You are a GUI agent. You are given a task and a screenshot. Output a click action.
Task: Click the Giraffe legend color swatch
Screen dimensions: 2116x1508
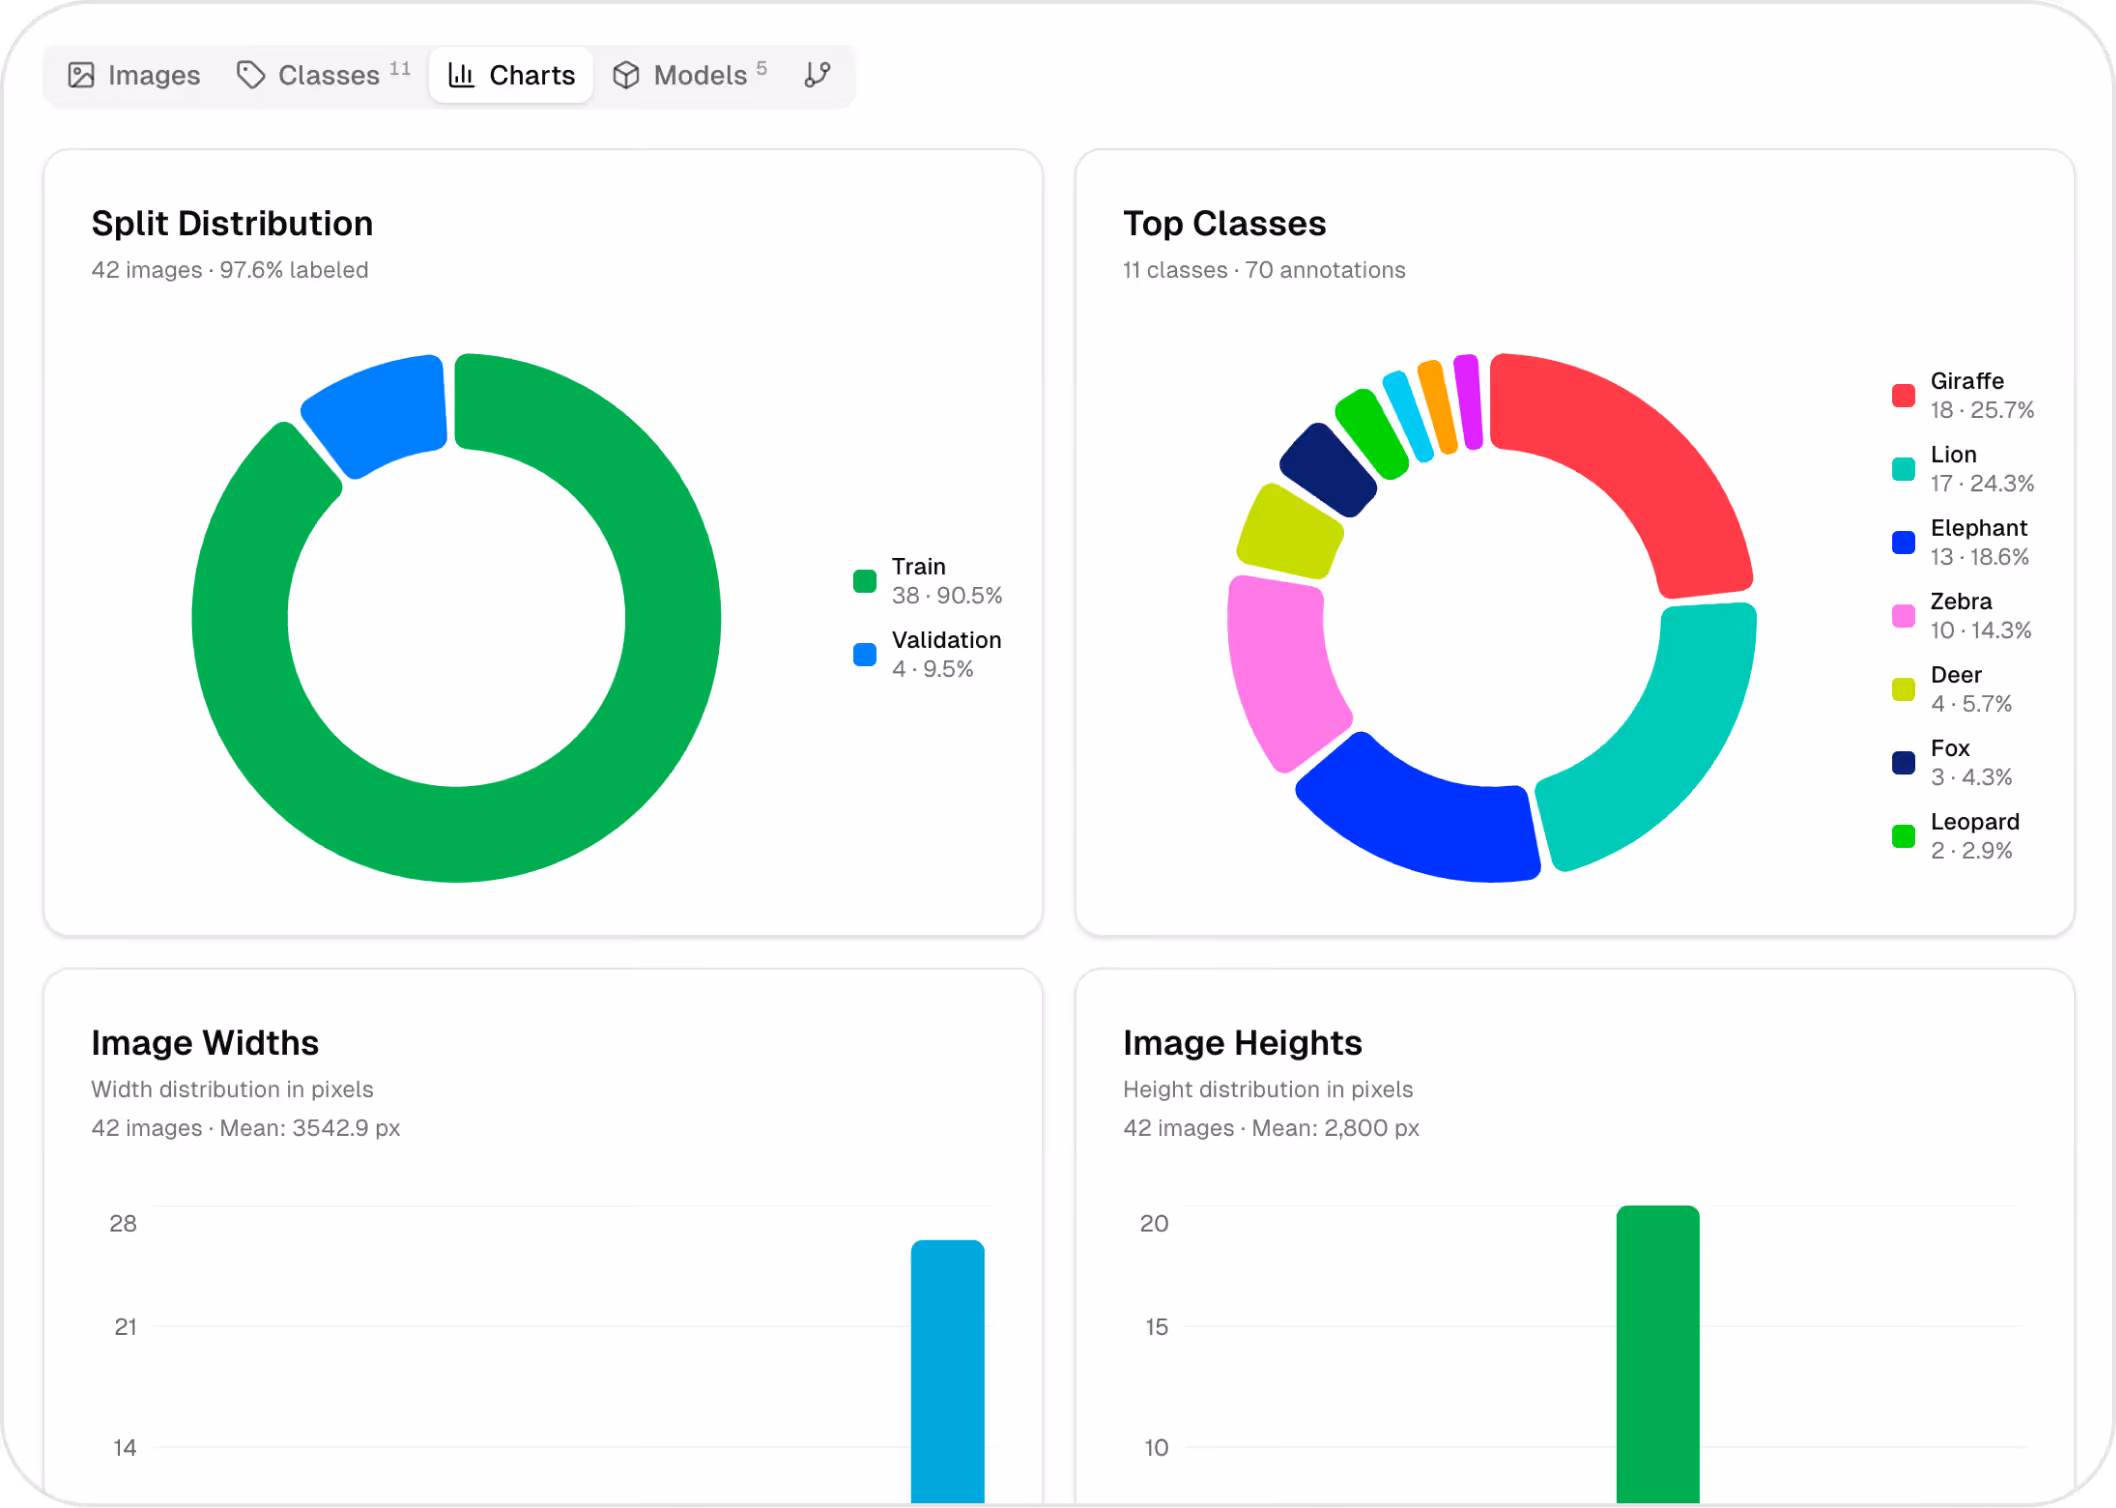1903,395
